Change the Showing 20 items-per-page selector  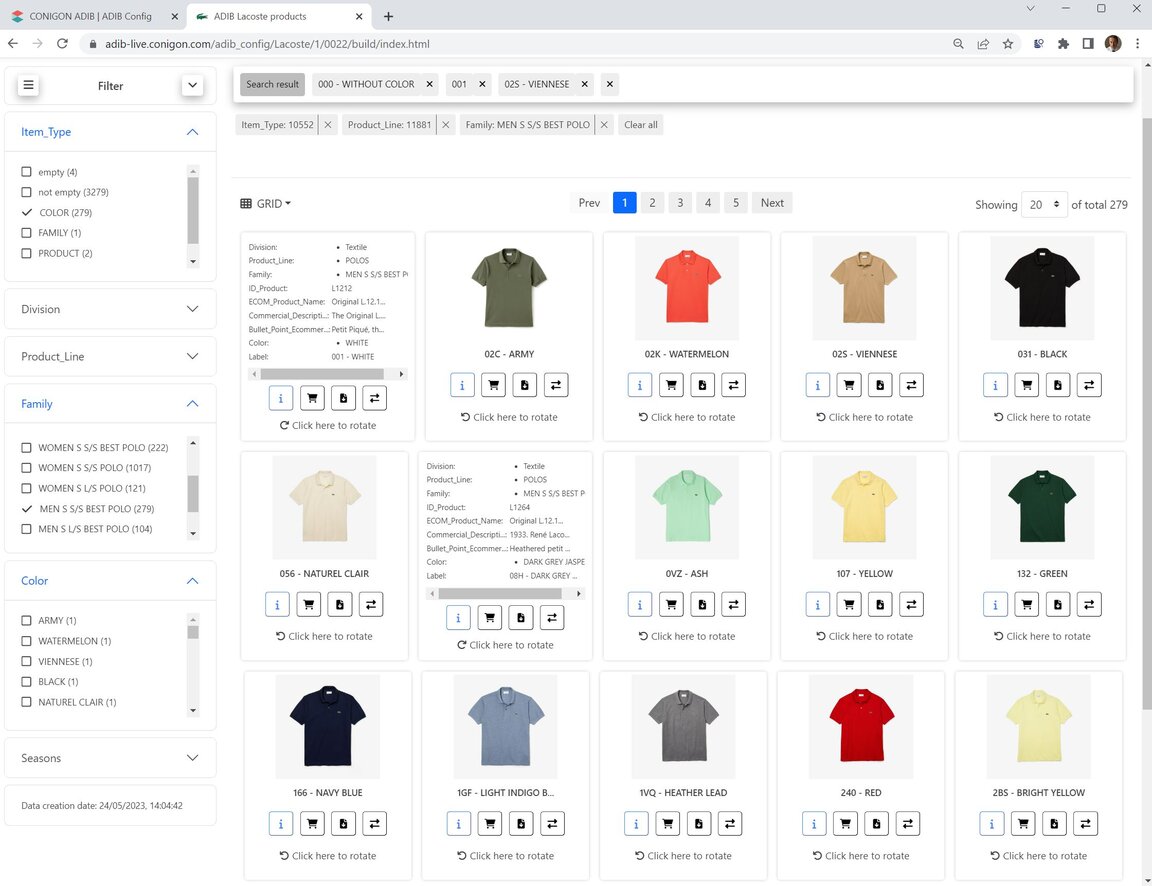1044,205
